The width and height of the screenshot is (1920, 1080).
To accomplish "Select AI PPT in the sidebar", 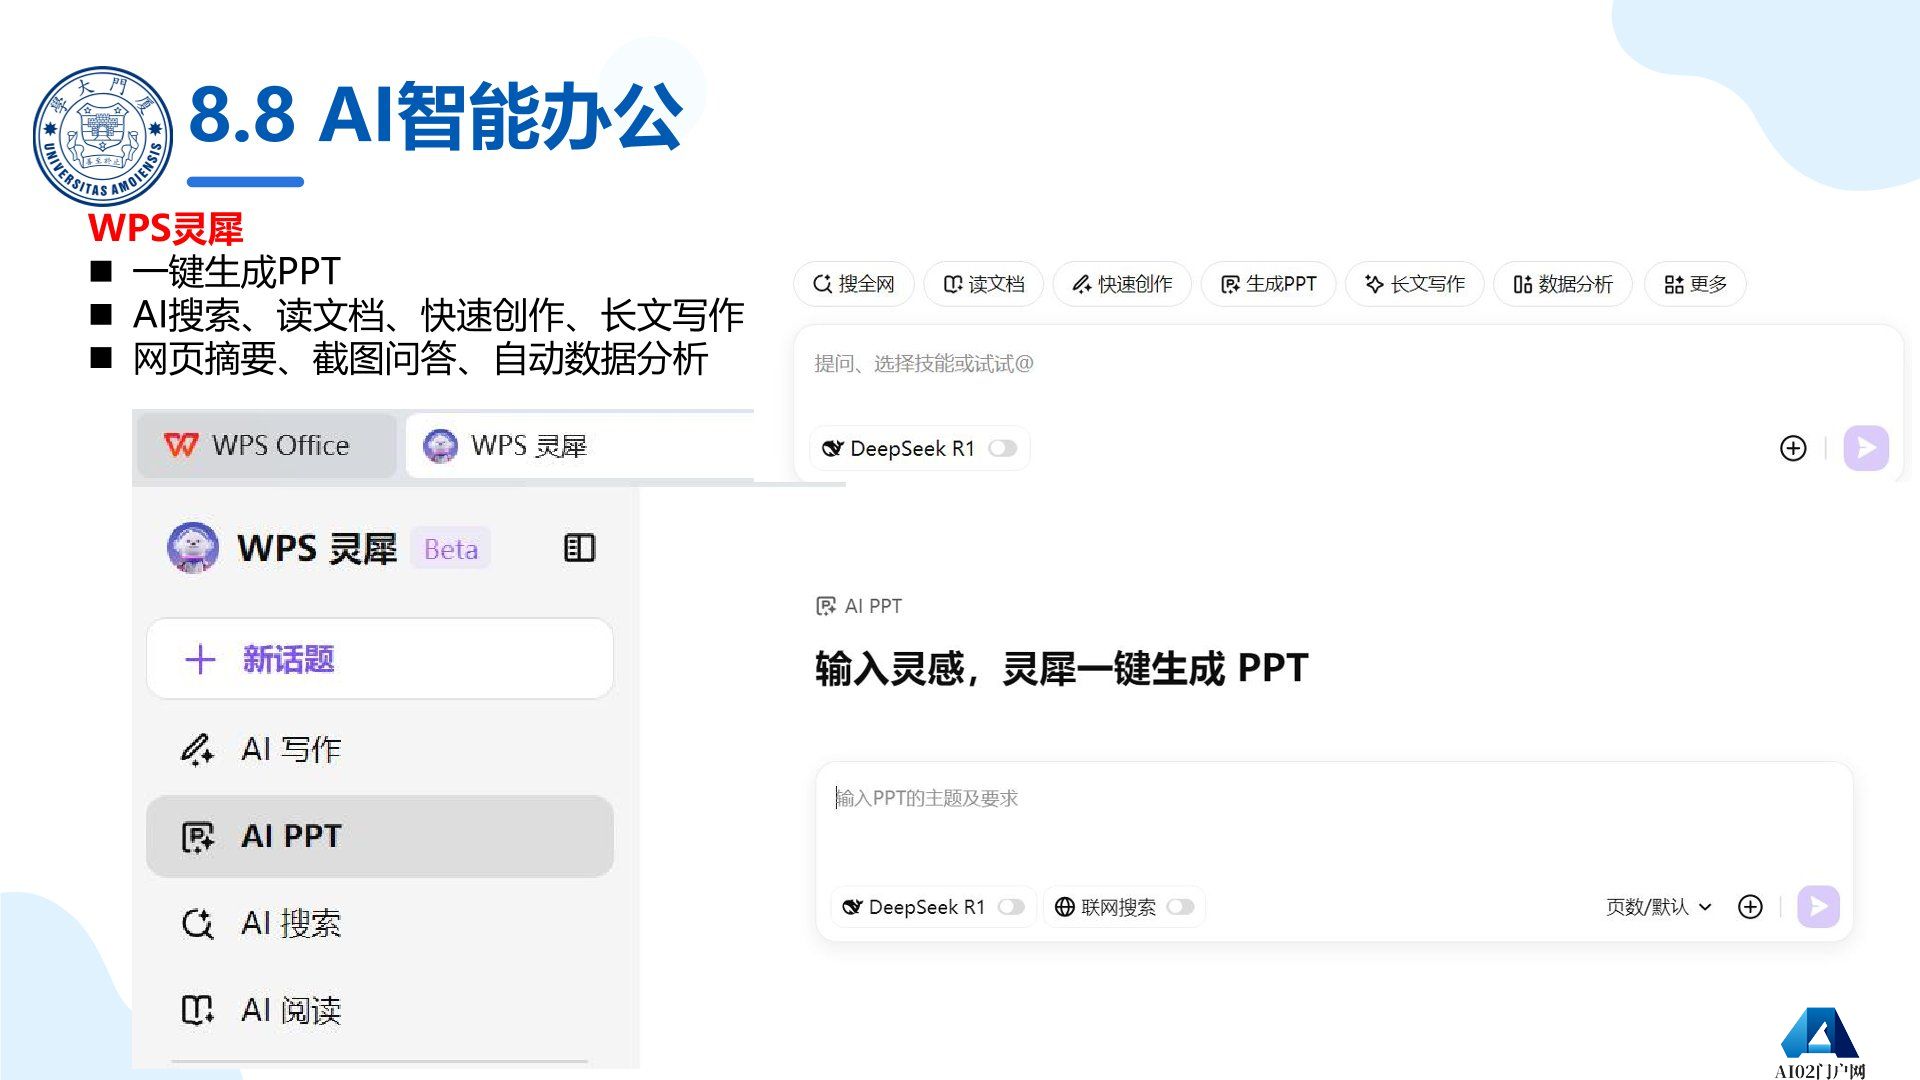I will click(380, 837).
